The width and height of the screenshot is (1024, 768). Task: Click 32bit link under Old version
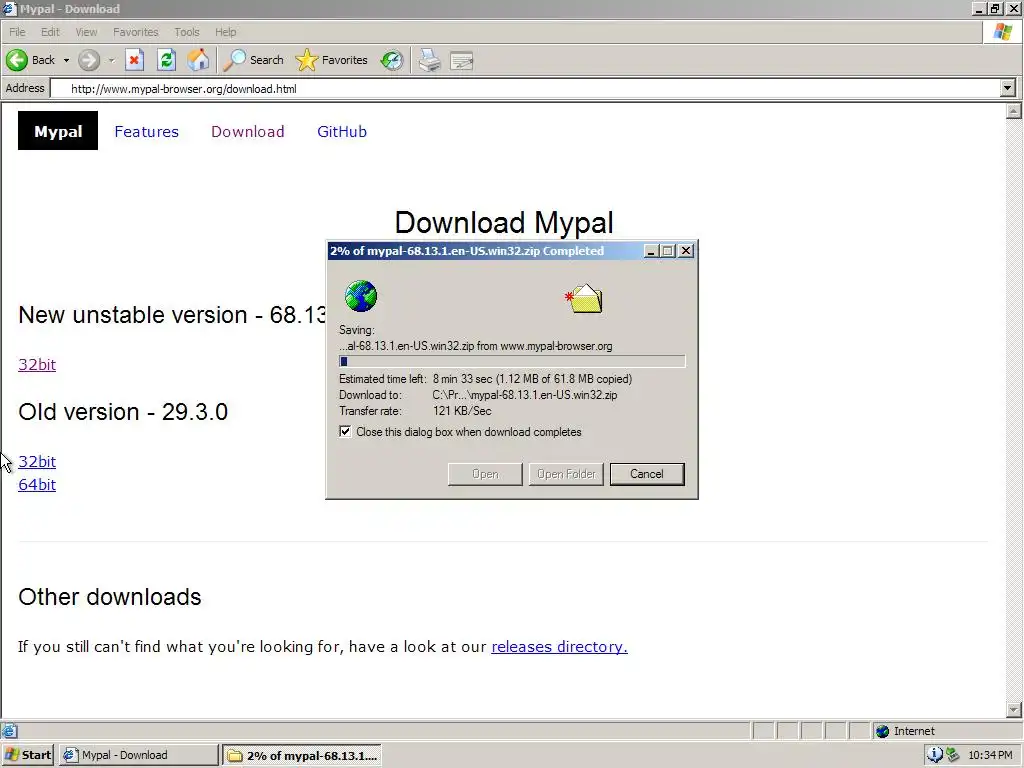click(37, 462)
